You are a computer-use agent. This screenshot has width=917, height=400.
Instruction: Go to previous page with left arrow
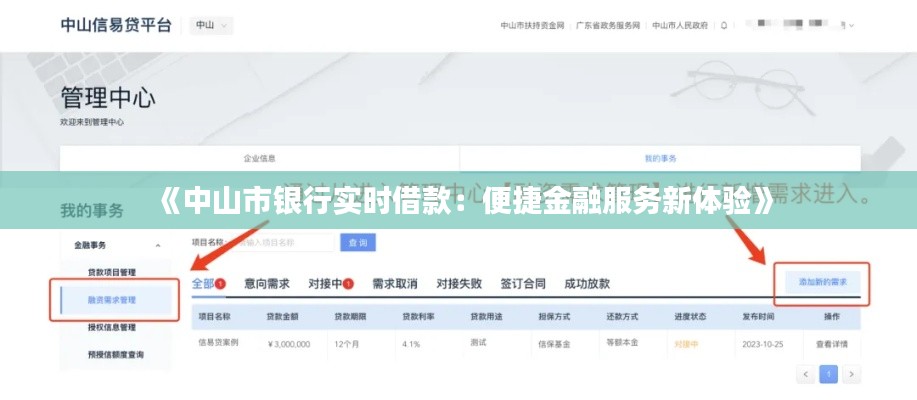(x=806, y=374)
